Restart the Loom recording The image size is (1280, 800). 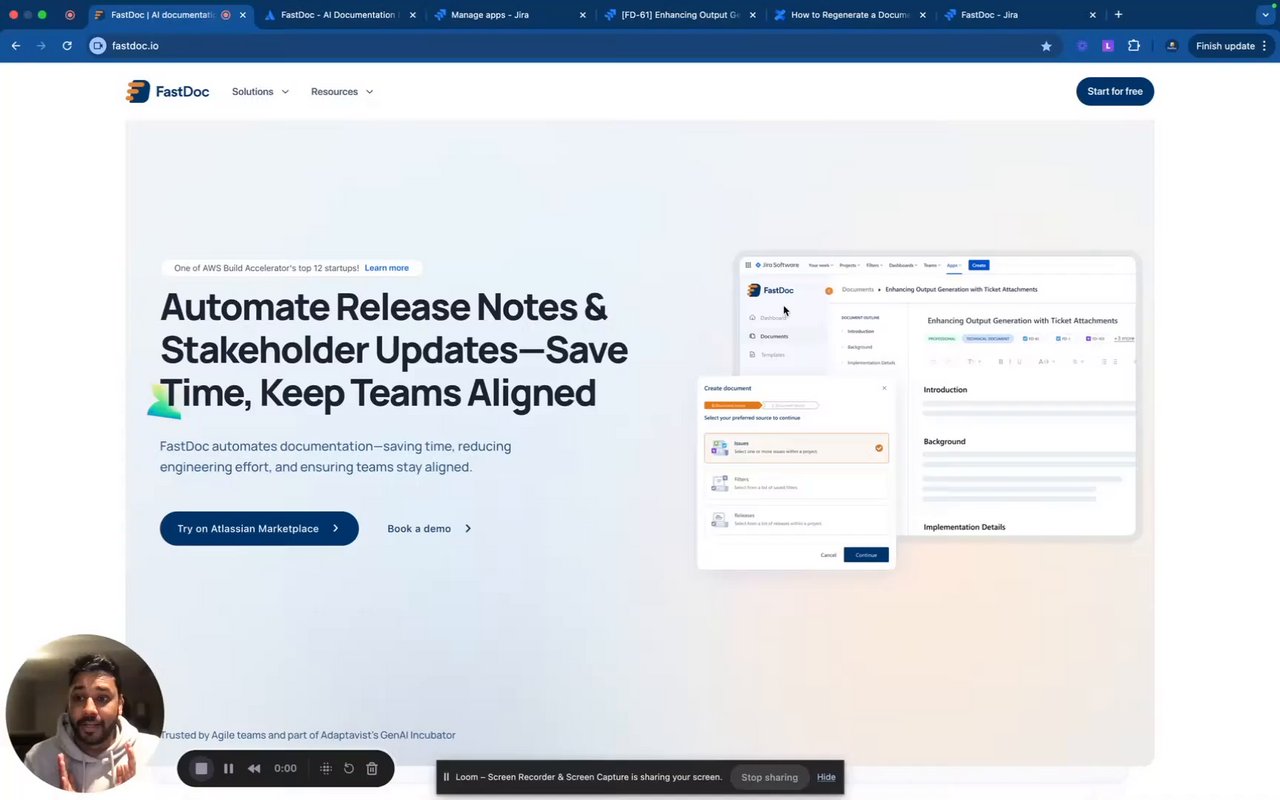coord(349,768)
